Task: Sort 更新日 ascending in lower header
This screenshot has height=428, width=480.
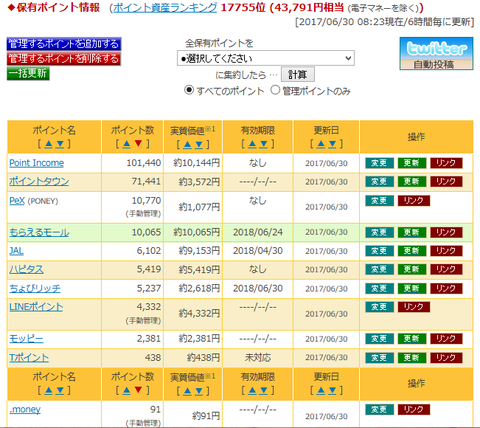Action: click(x=321, y=390)
